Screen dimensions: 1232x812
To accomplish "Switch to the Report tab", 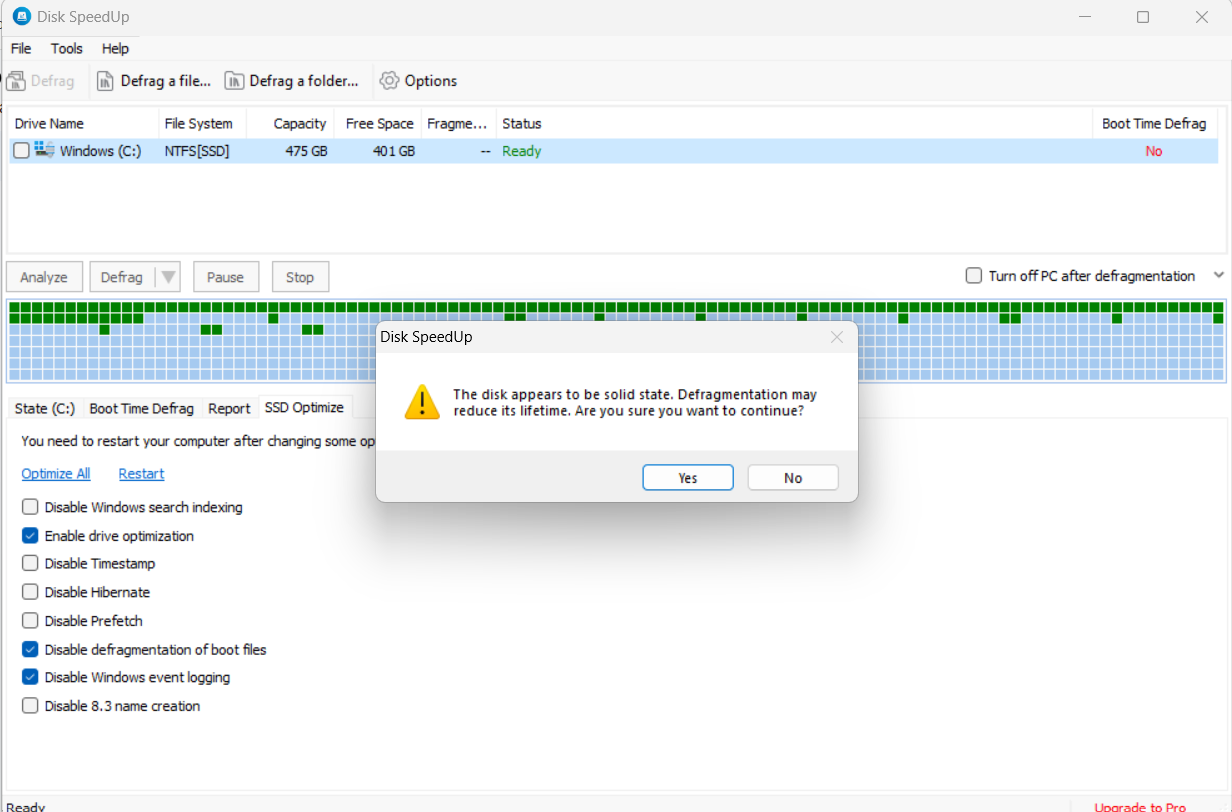I will (x=229, y=408).
